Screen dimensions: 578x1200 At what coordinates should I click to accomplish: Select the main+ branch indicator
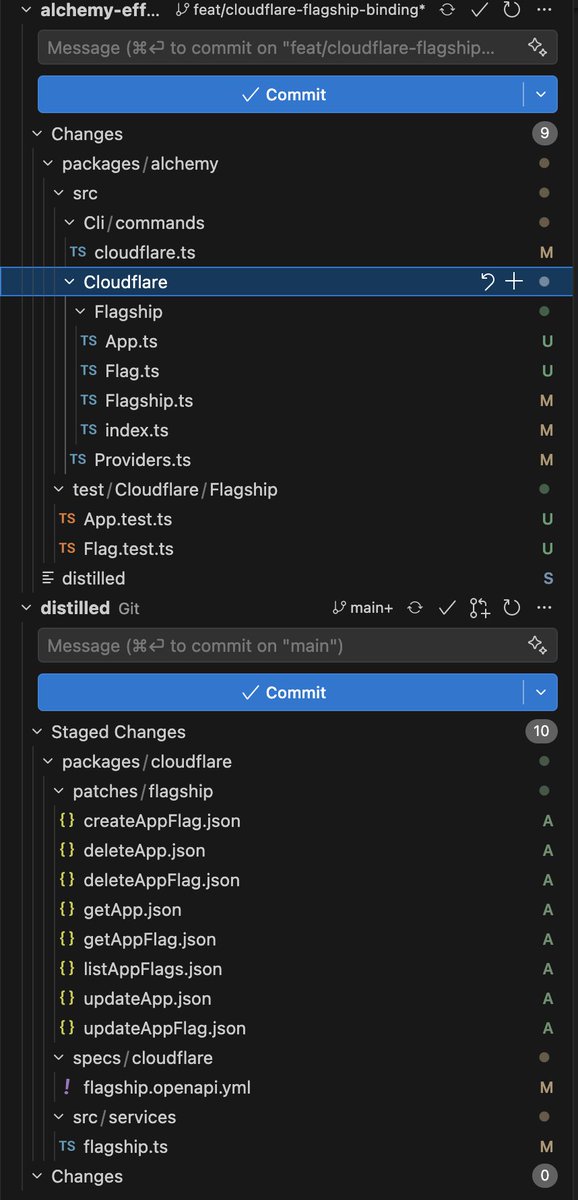tap(364, 607)
